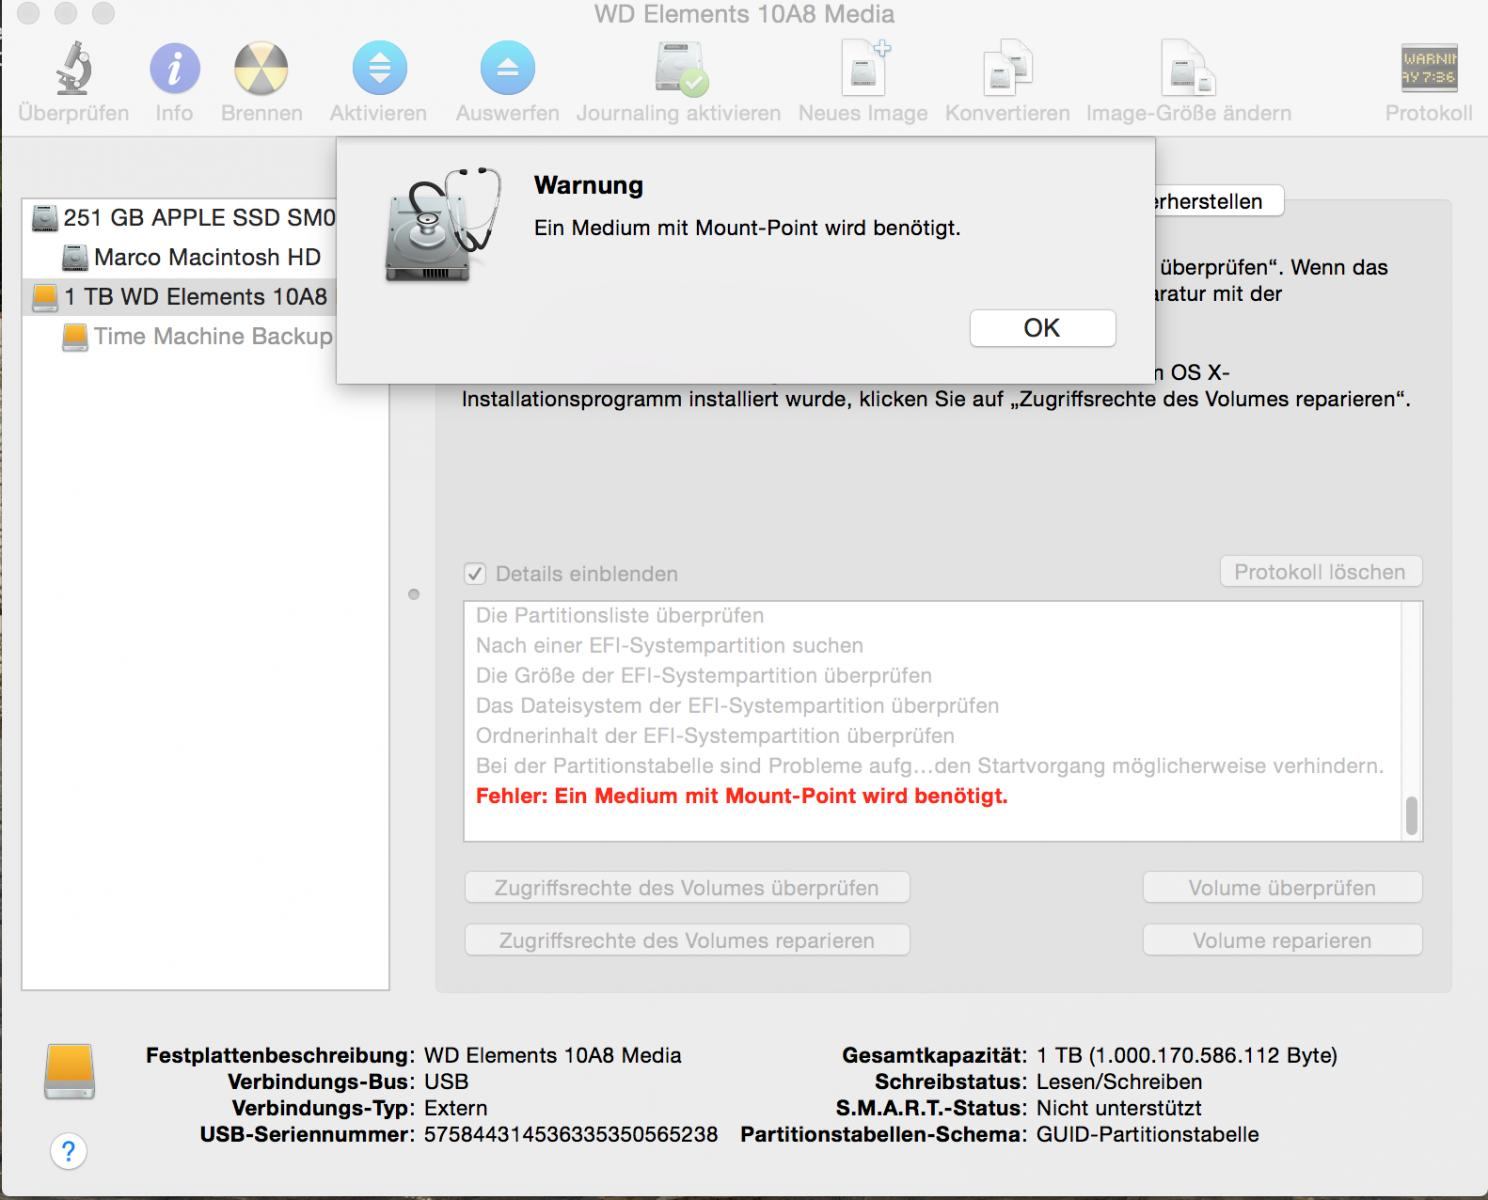The image size is (1488, 1200).
Task: Click the orange external drive icon in the footer
Action: click(69, 1072)
